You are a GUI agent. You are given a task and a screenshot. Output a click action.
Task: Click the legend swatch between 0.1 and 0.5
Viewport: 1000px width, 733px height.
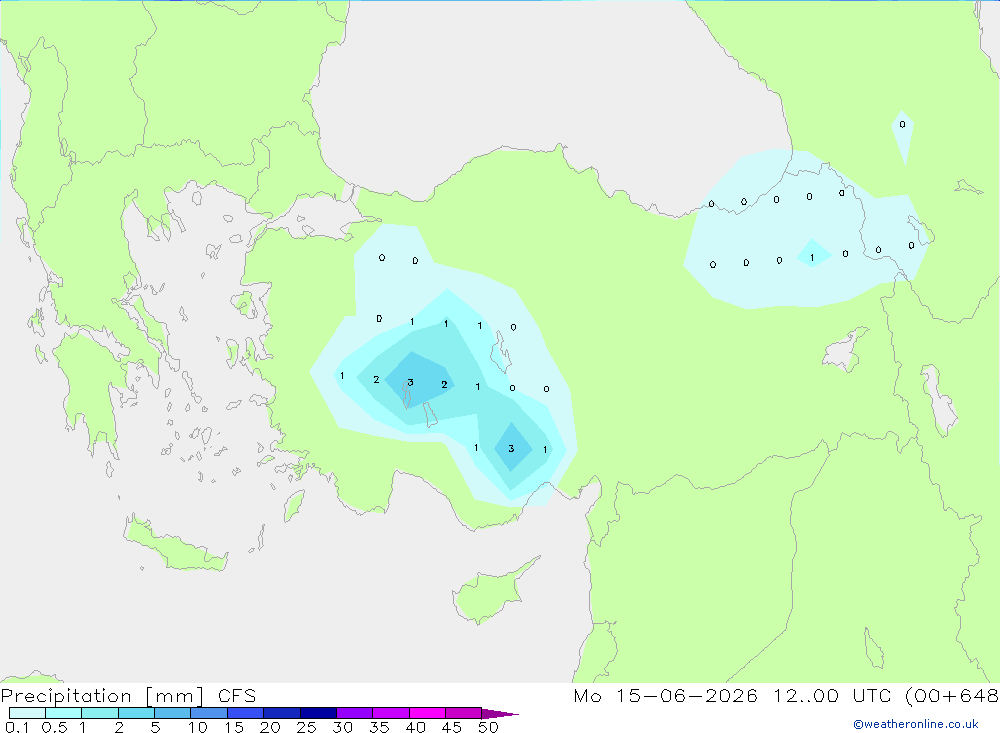coord(27,713)
